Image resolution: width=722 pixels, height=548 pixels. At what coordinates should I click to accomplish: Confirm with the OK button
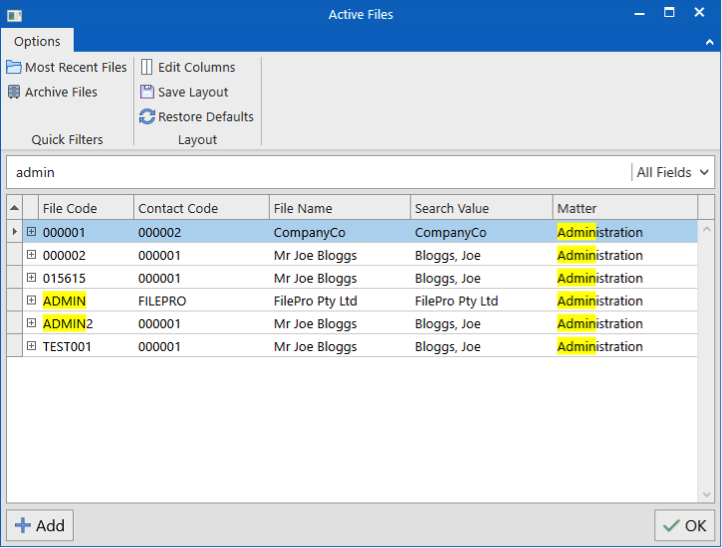coord(684,525)
